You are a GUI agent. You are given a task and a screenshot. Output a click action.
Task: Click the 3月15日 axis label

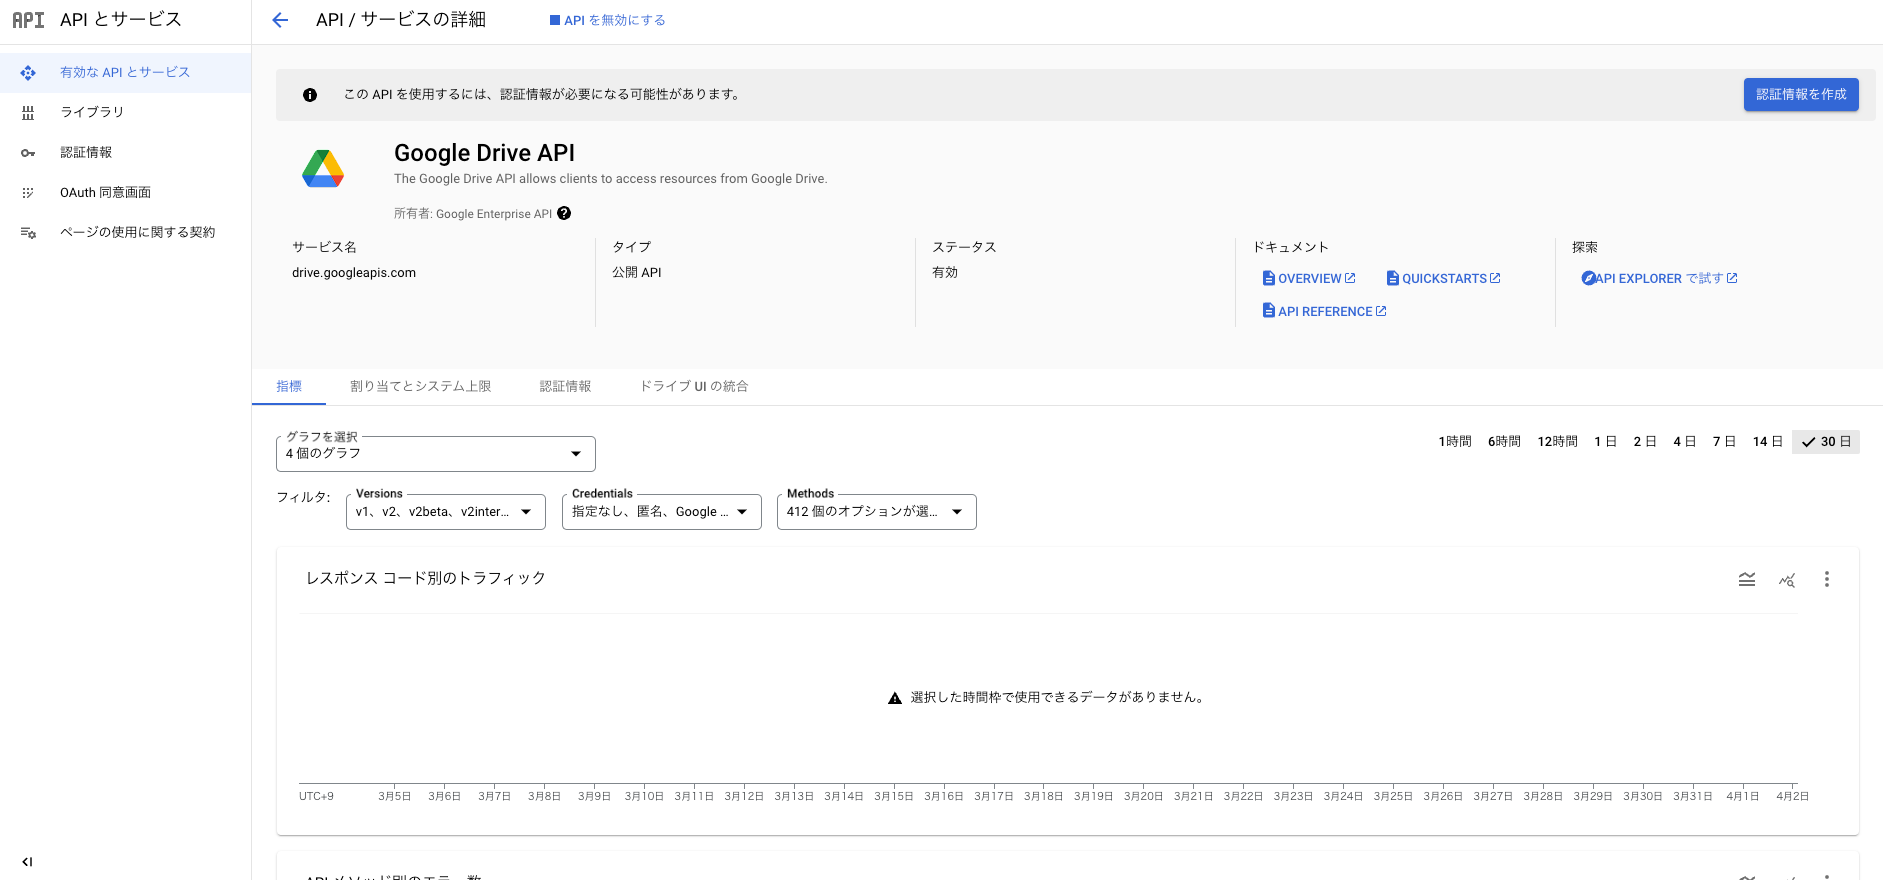[x=894, y=796]
